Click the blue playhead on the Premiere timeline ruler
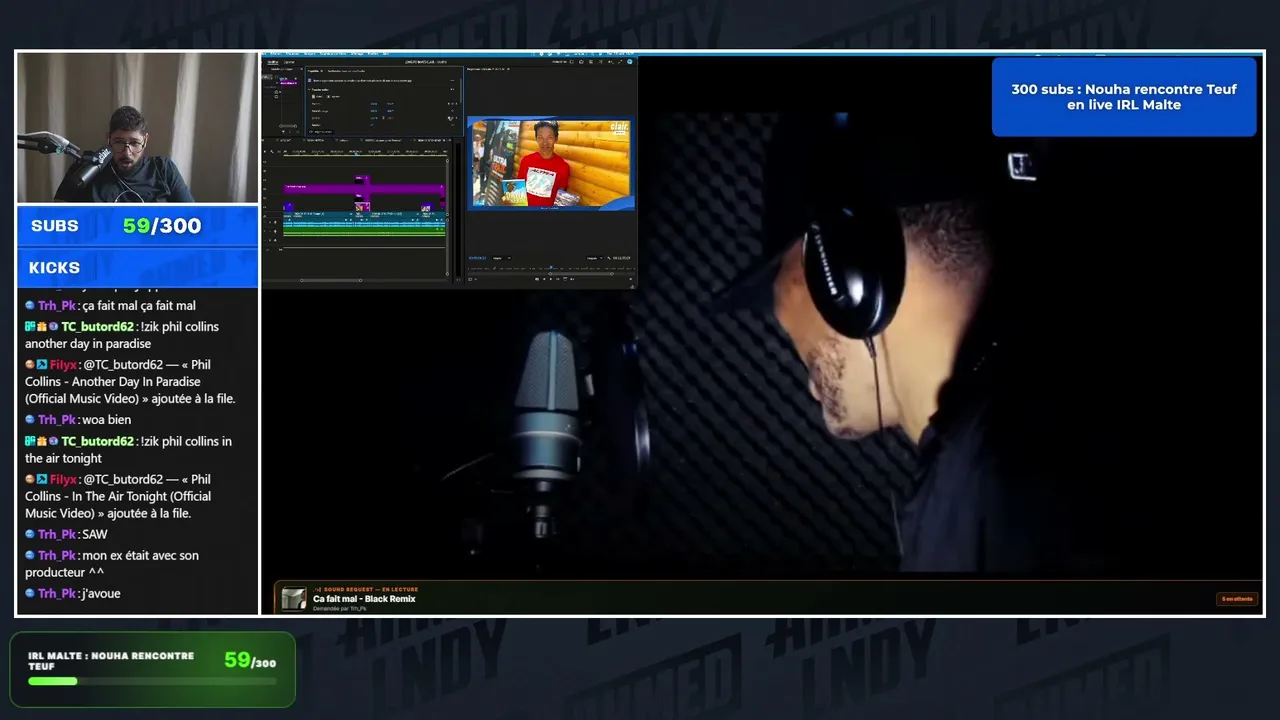Screen dimensions: 1280x720 (x=357, y=154)
